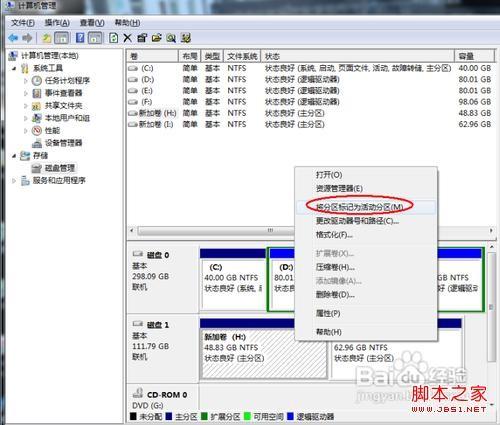Collapse the 系统工具 tree node
This screenshot has width=500, height=425.
[x=14, y=69]
